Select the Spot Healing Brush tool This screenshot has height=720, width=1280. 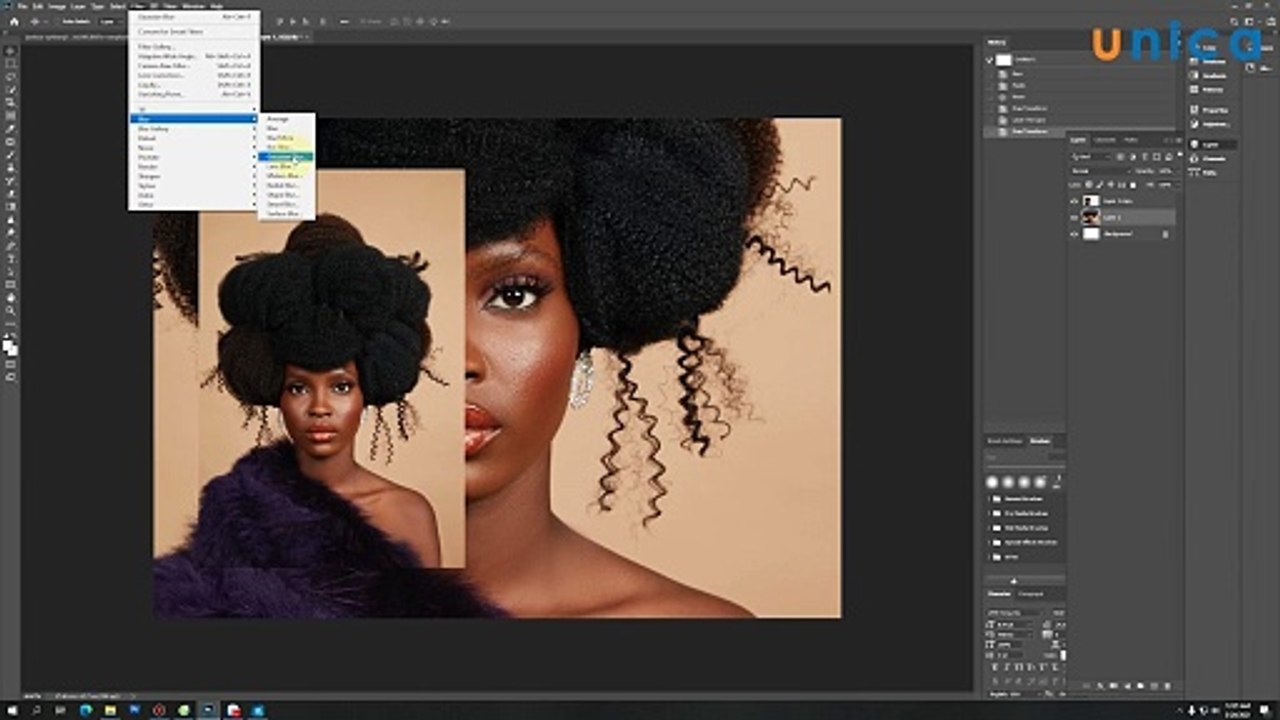point(11,141)
